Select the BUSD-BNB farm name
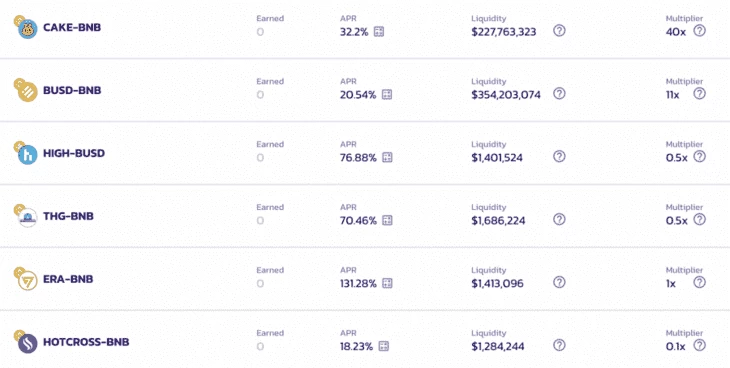Viewport: 730px width, 368px height. 72,90
